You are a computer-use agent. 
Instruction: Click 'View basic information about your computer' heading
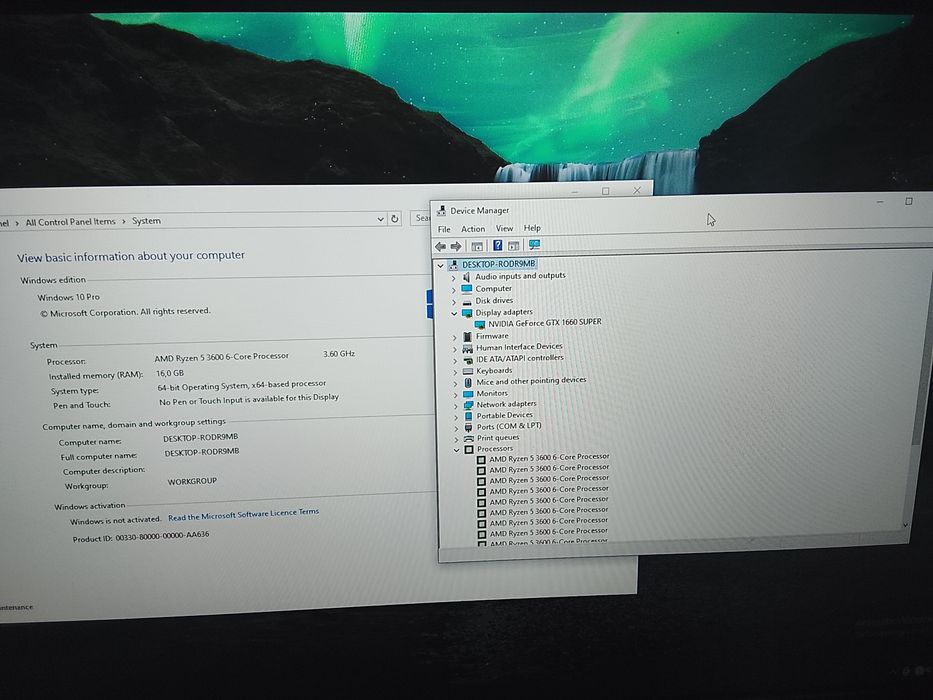click(131, 257)
